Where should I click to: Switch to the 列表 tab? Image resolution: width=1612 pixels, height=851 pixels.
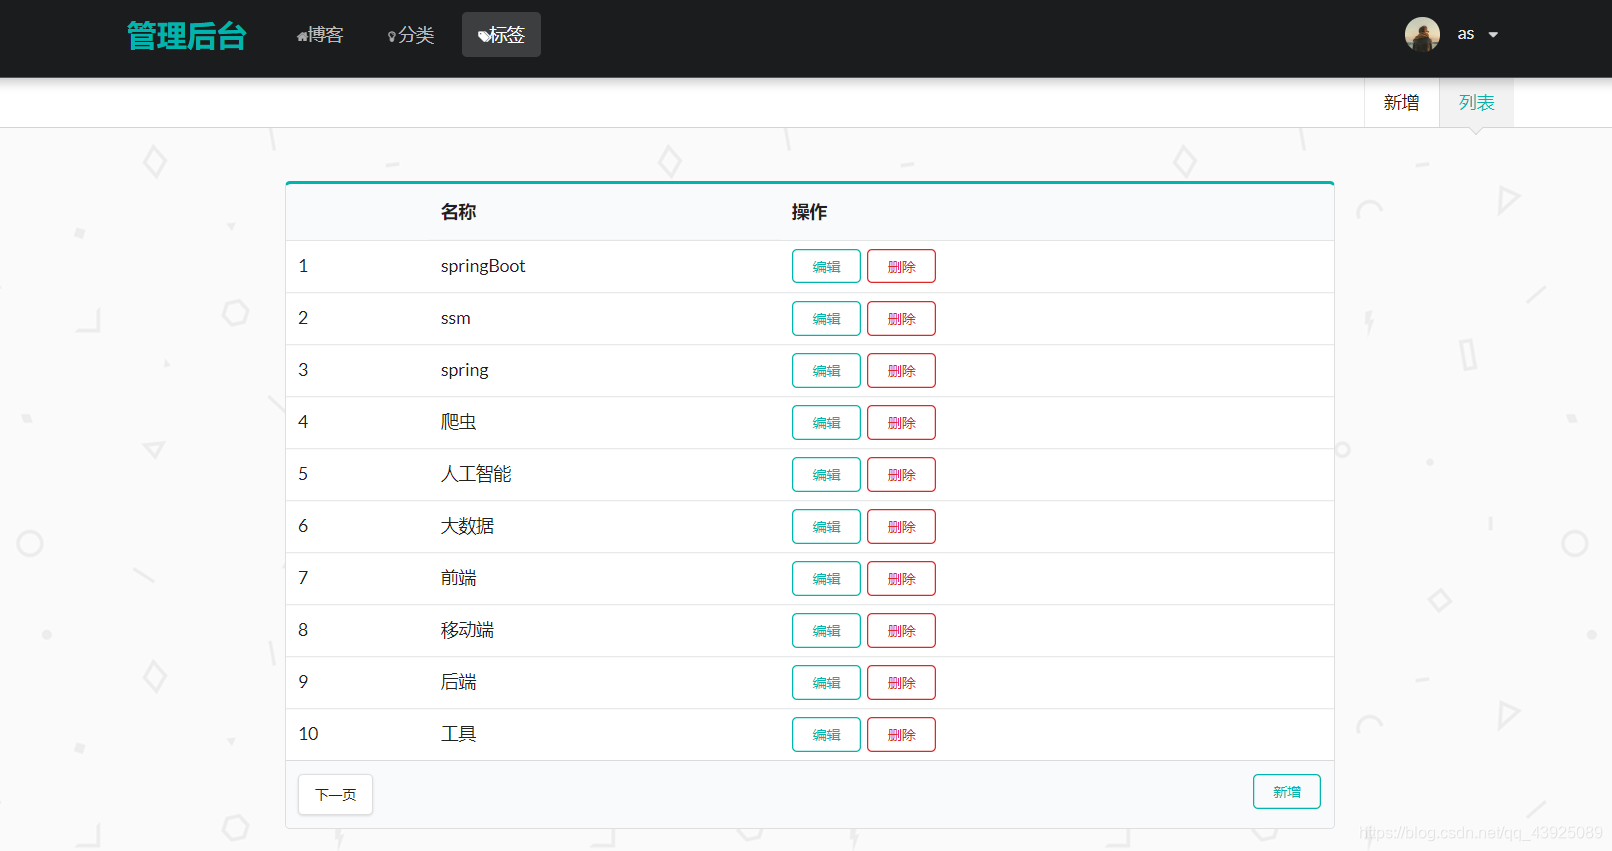[1476, 102]
